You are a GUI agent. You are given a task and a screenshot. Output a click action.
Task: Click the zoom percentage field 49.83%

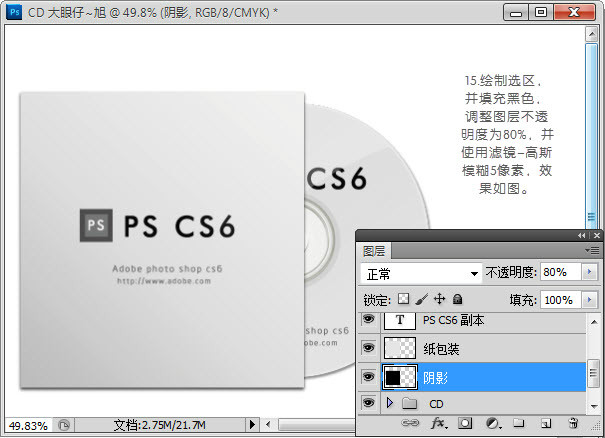(27, 425)
